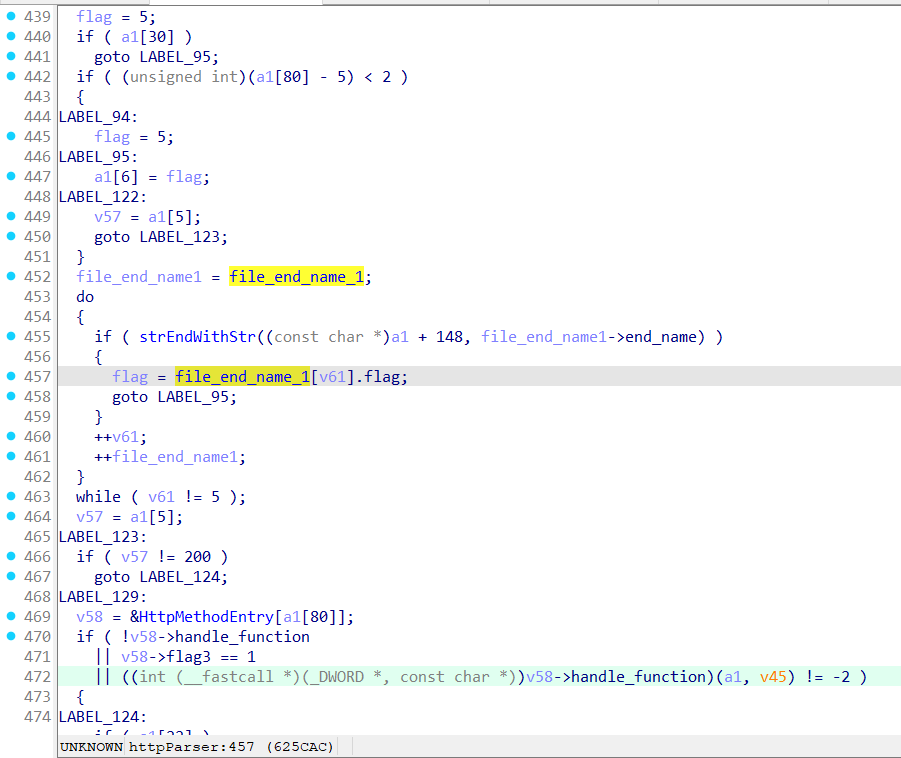Screen dimensions: 901x758
Task: Click flag3 member on line 471
Action: click(x=188, y=657)
